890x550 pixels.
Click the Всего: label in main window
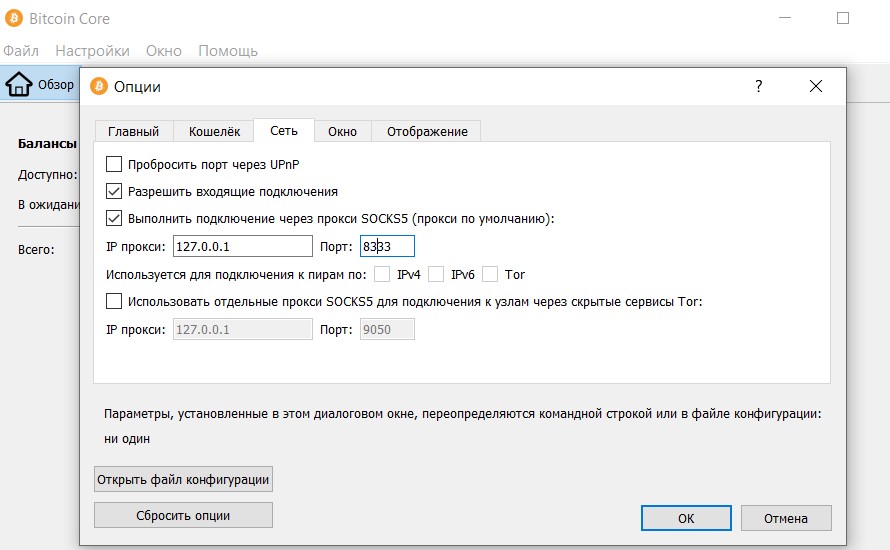pyautogui.click(x=36, y=250)
